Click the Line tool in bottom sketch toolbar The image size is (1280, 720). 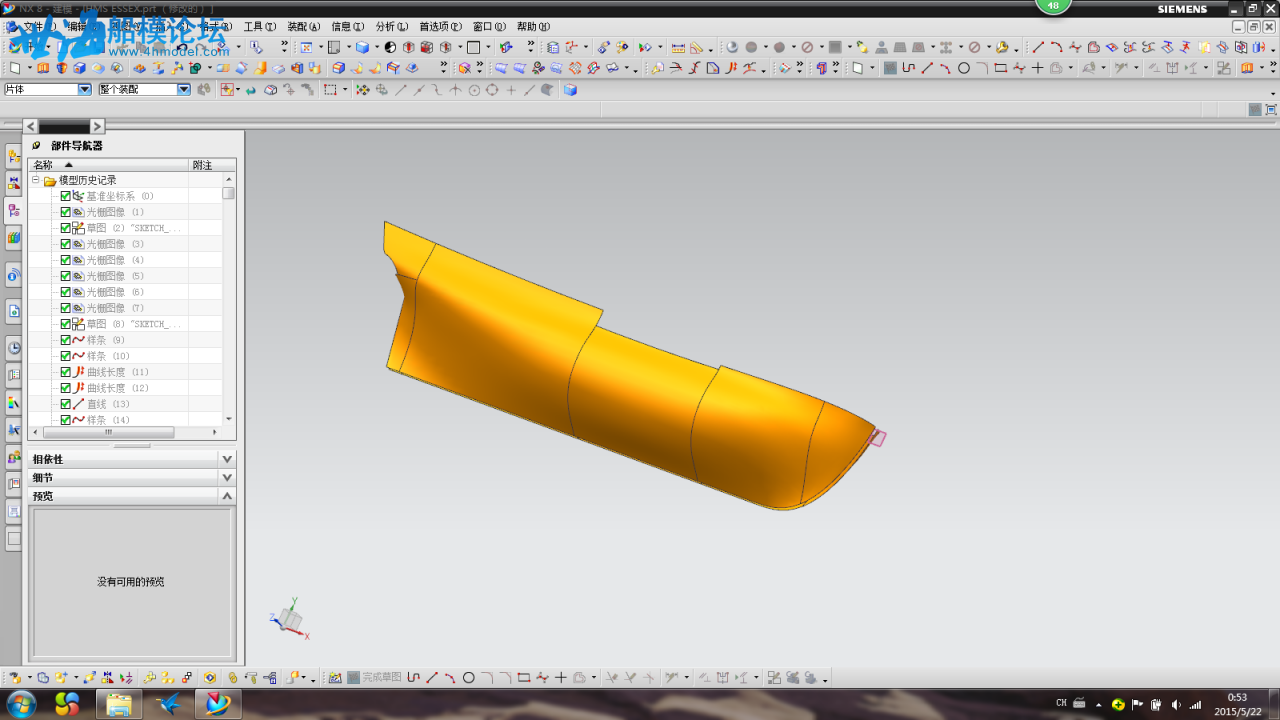tap(432, 677)
